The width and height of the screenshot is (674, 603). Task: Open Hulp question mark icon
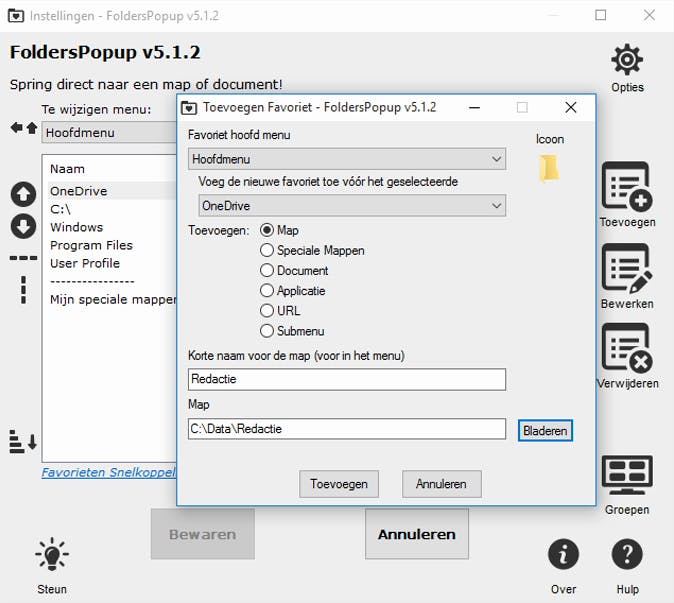pyautogui.click(x=627, y=554)
